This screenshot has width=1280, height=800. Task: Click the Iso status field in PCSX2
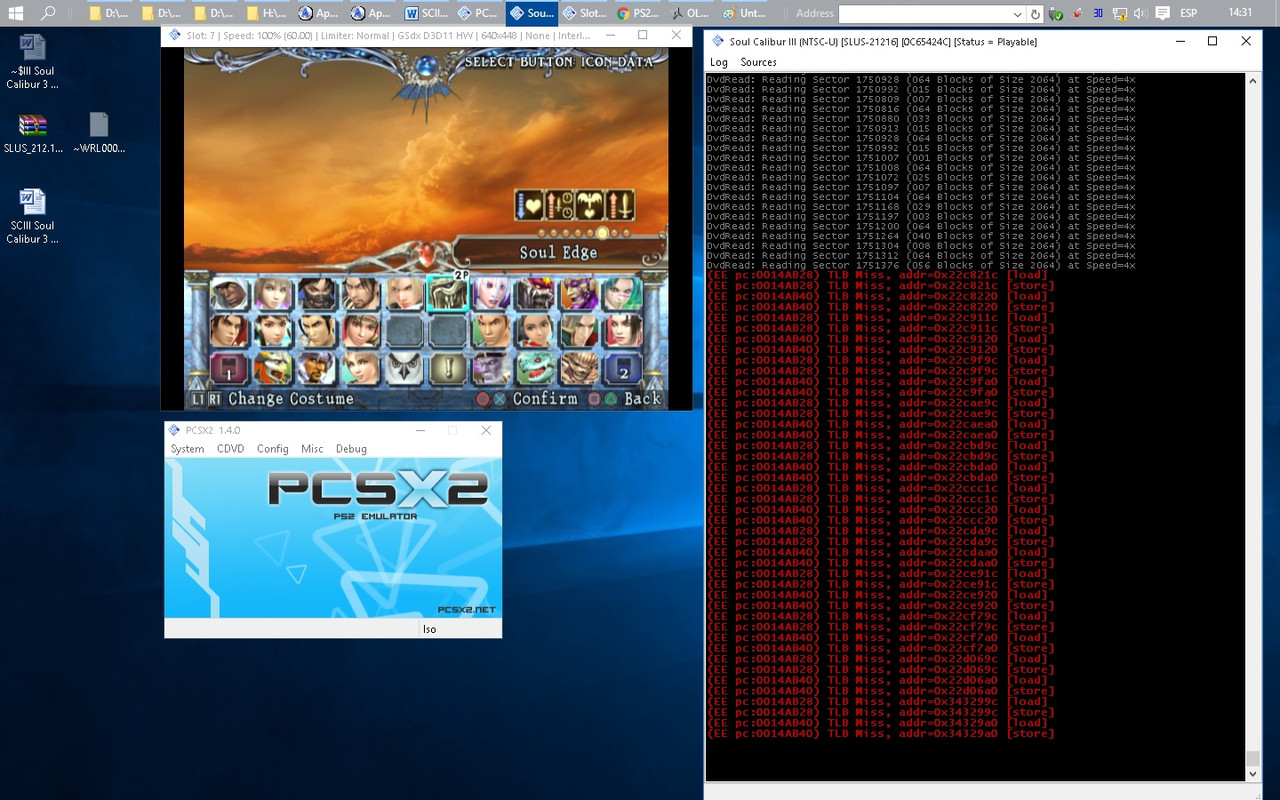460,629
